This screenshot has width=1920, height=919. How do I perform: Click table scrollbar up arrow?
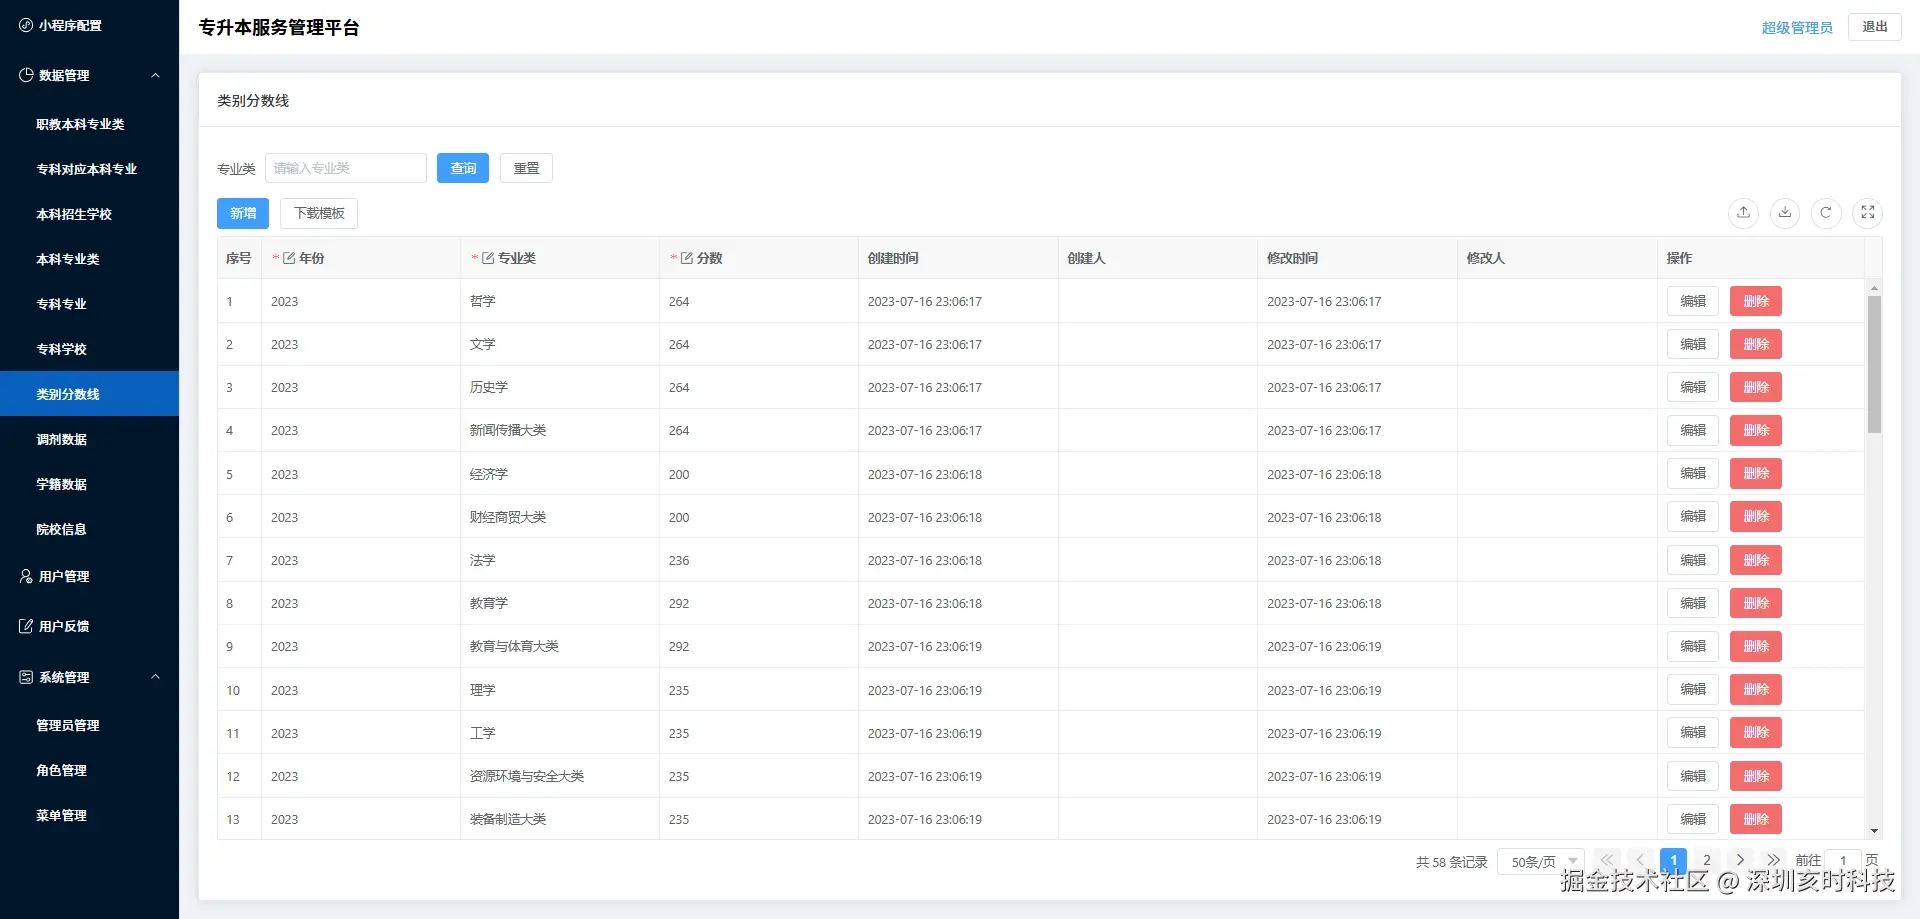1874,288
